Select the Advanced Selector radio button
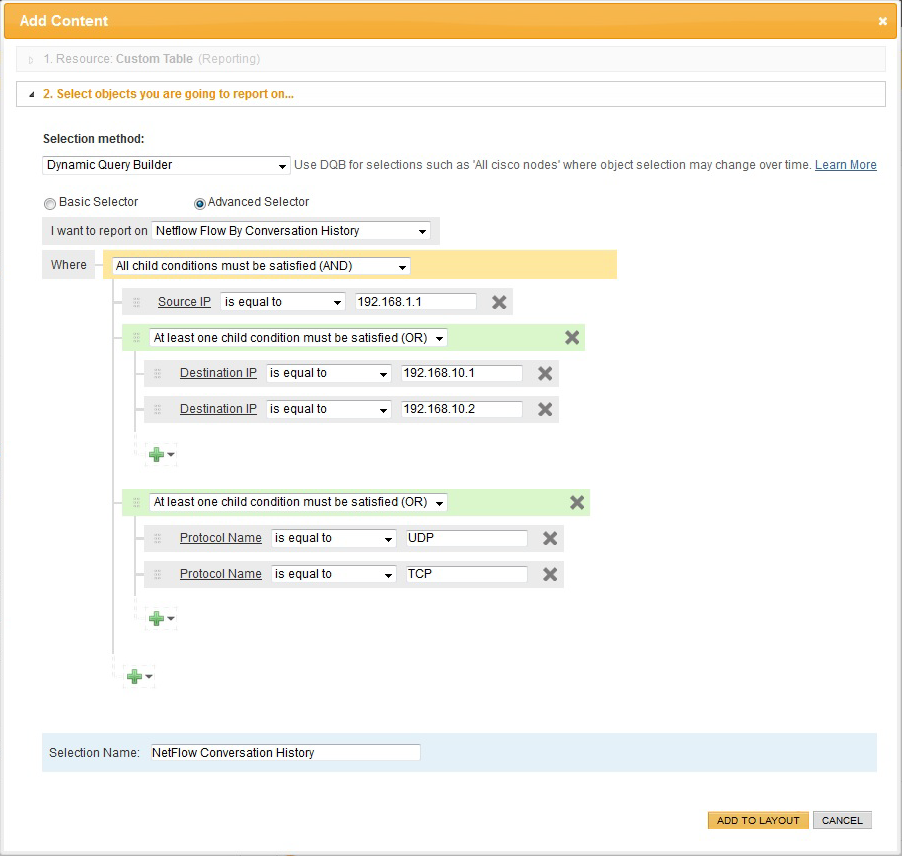The height and width of the screenshot is (856, 902). (x=200, y=203)
